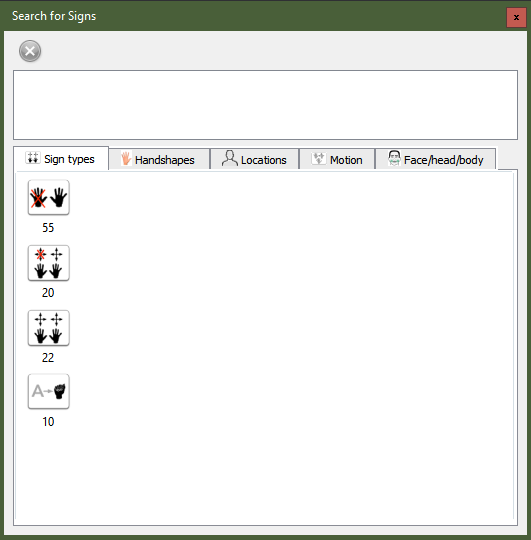Switch to the Handshapes tab
The width and height of the screenshot is (531, 540).
[159, 159]
